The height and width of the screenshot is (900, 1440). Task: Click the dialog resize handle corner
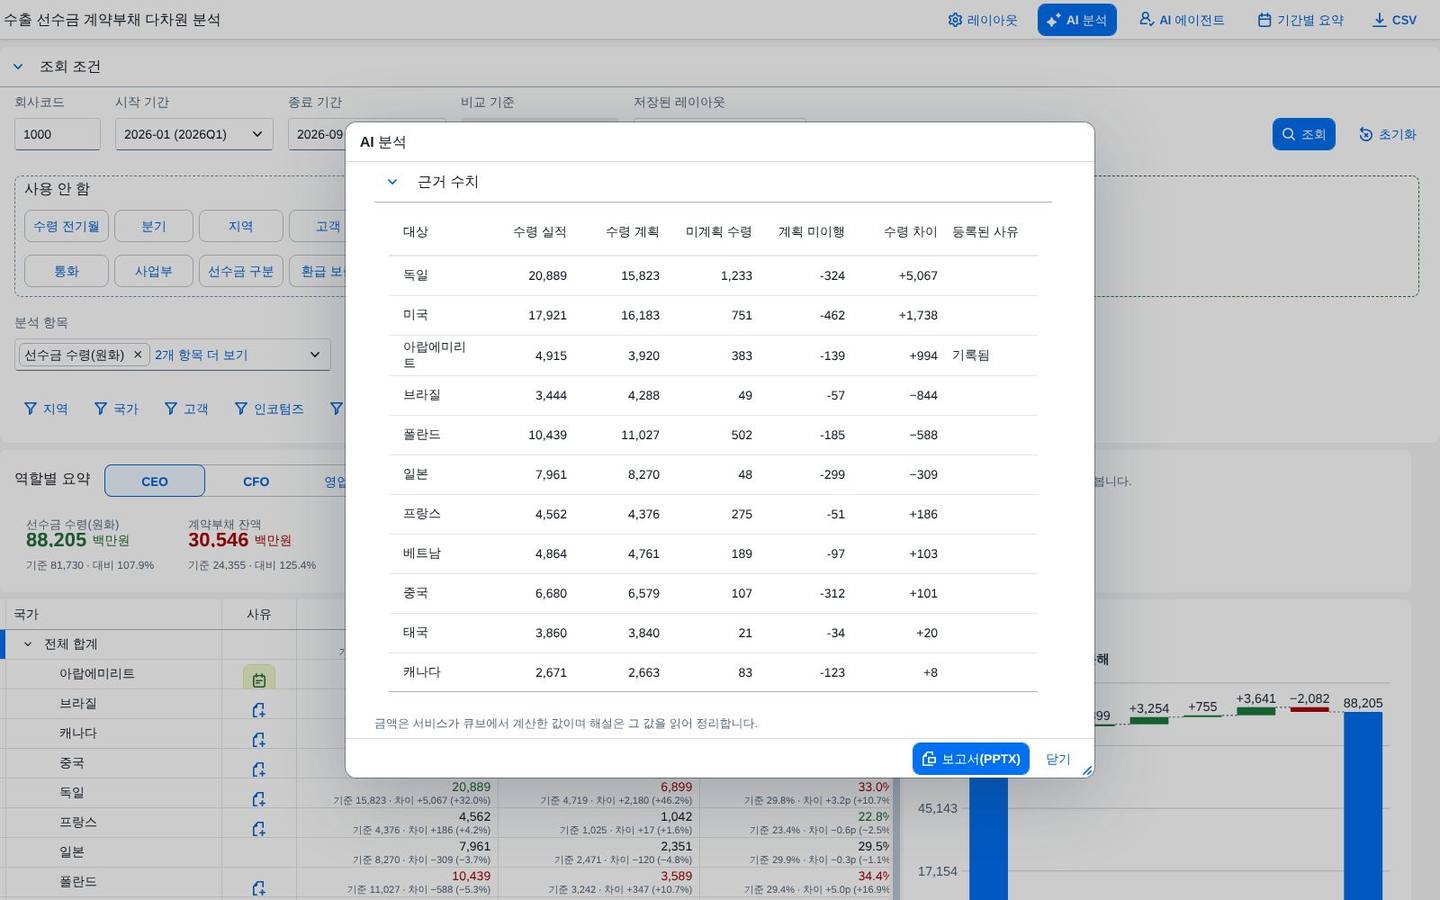click(x=1087, y=771)
